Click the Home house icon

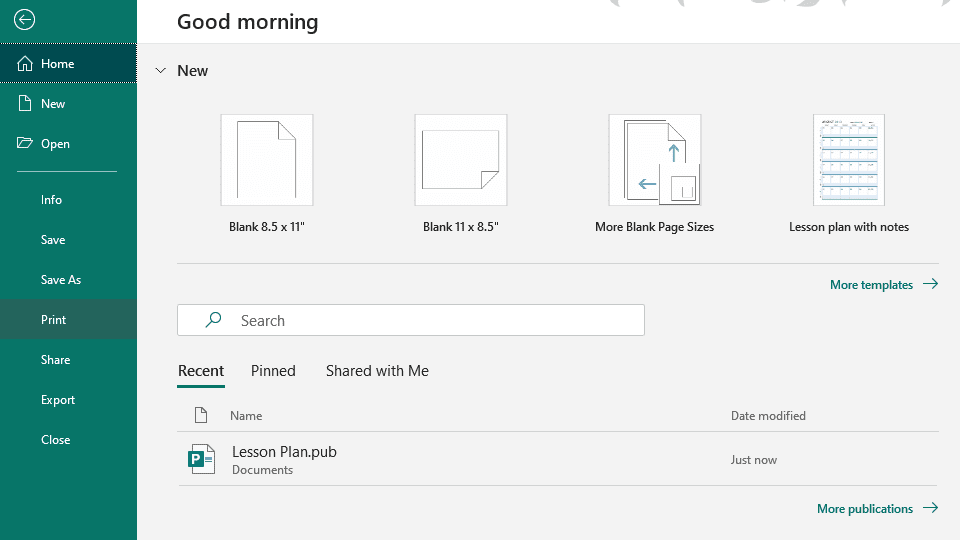click(25, 63)
